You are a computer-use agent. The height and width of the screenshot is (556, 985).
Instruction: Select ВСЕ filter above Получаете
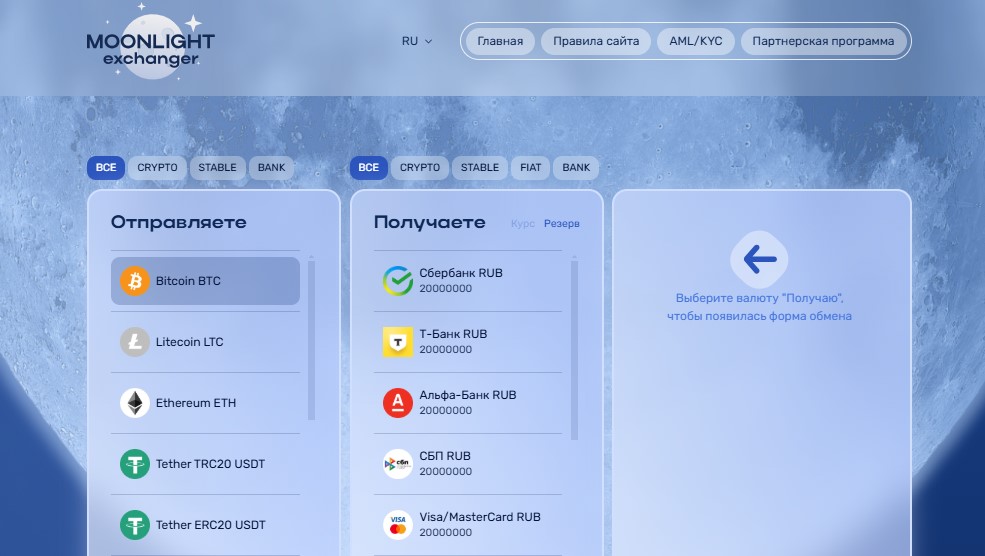coord(368,168)
